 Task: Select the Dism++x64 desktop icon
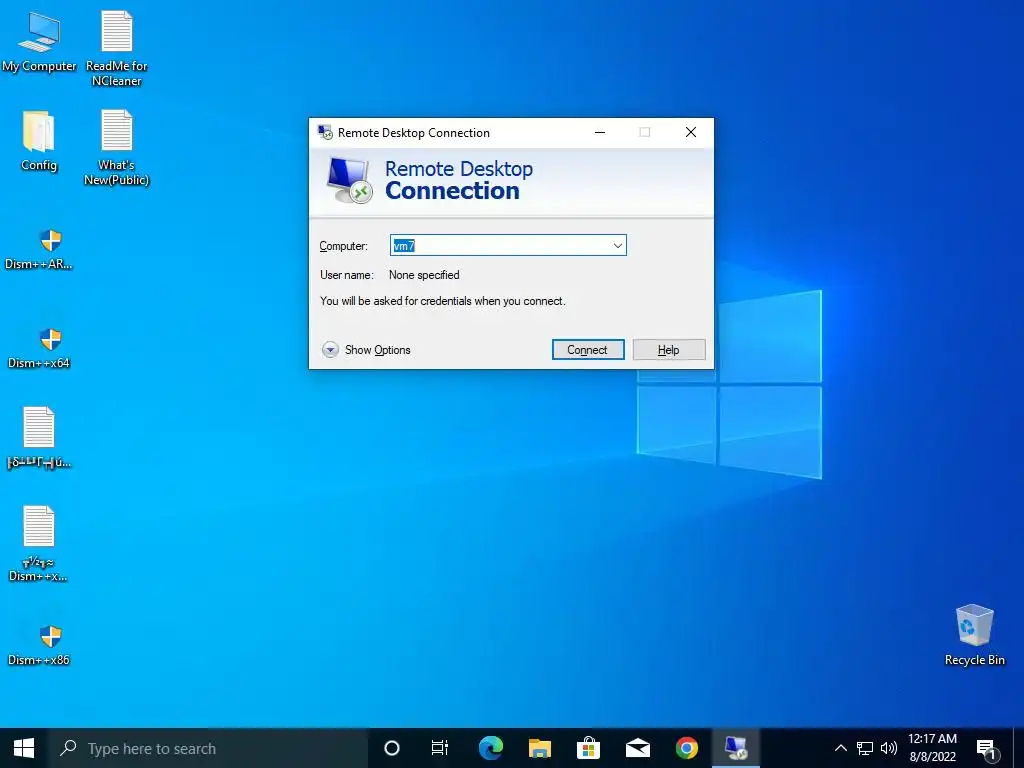click(x=39, y=348)
